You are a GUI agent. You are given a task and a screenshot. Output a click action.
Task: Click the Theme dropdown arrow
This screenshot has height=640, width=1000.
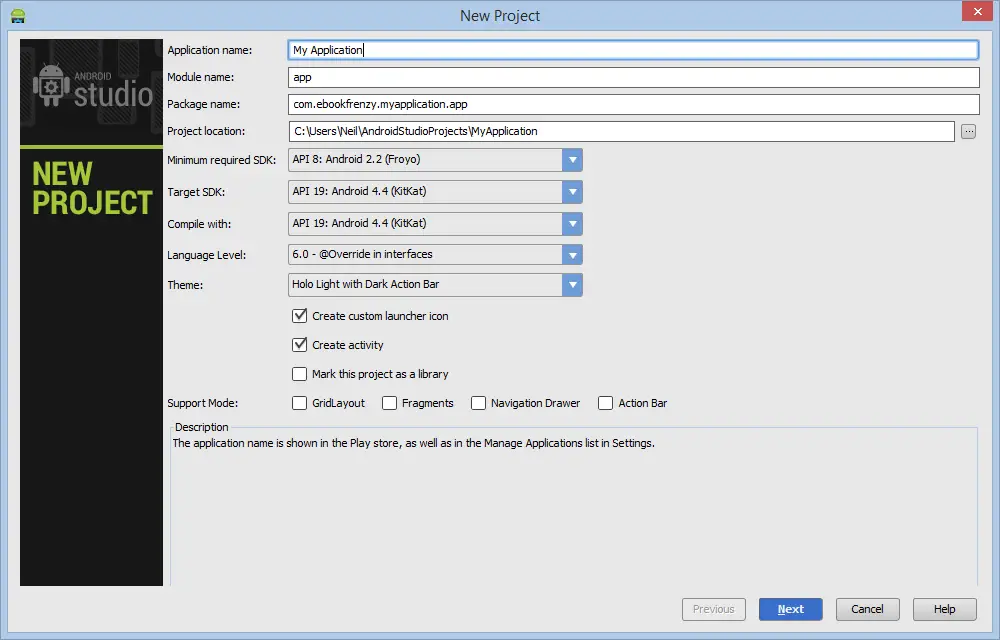tap(572, 285)
